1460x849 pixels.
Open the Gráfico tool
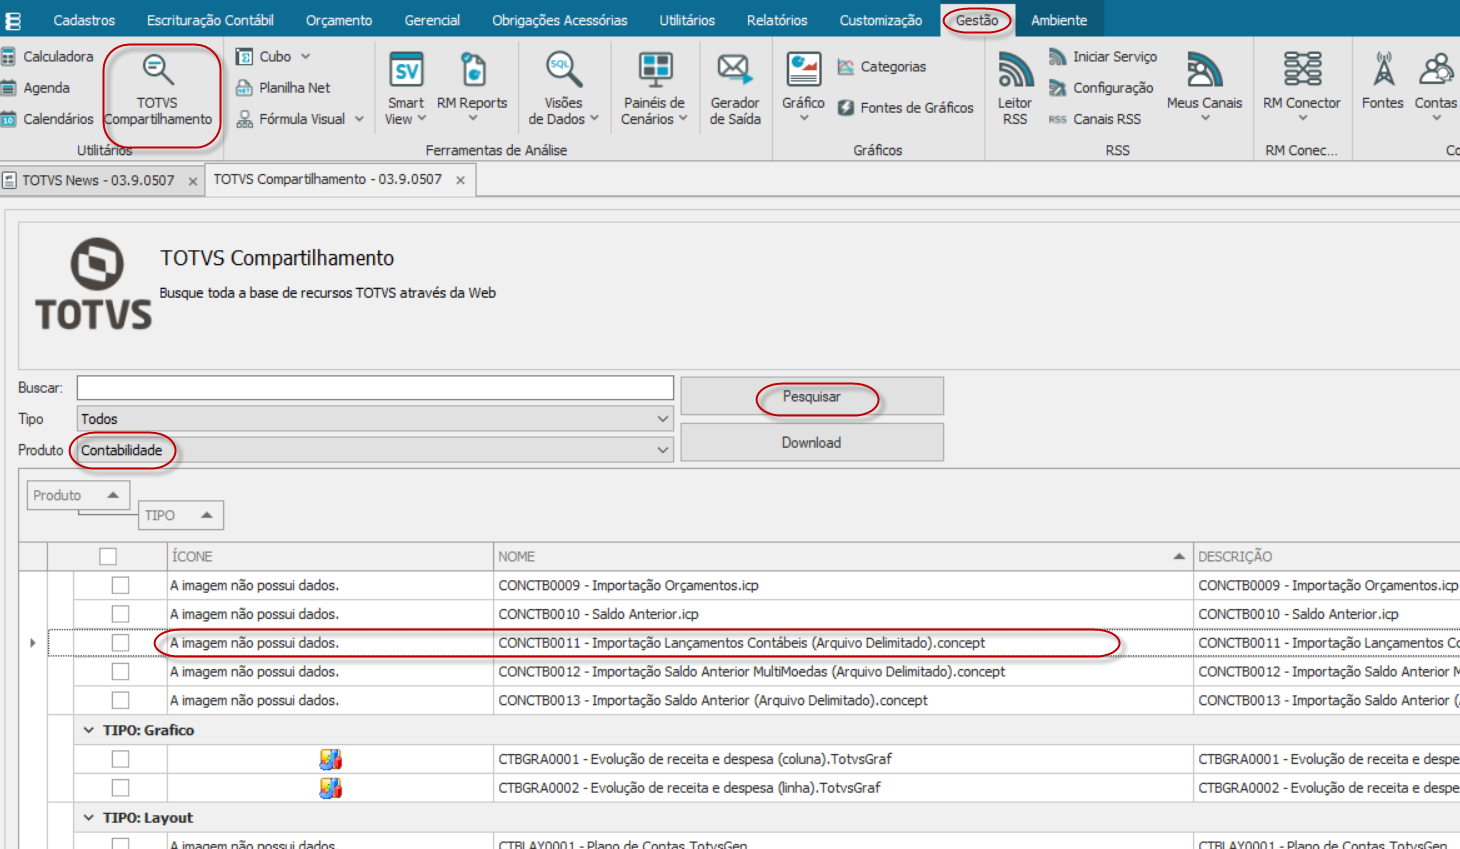tap(803, 88)
